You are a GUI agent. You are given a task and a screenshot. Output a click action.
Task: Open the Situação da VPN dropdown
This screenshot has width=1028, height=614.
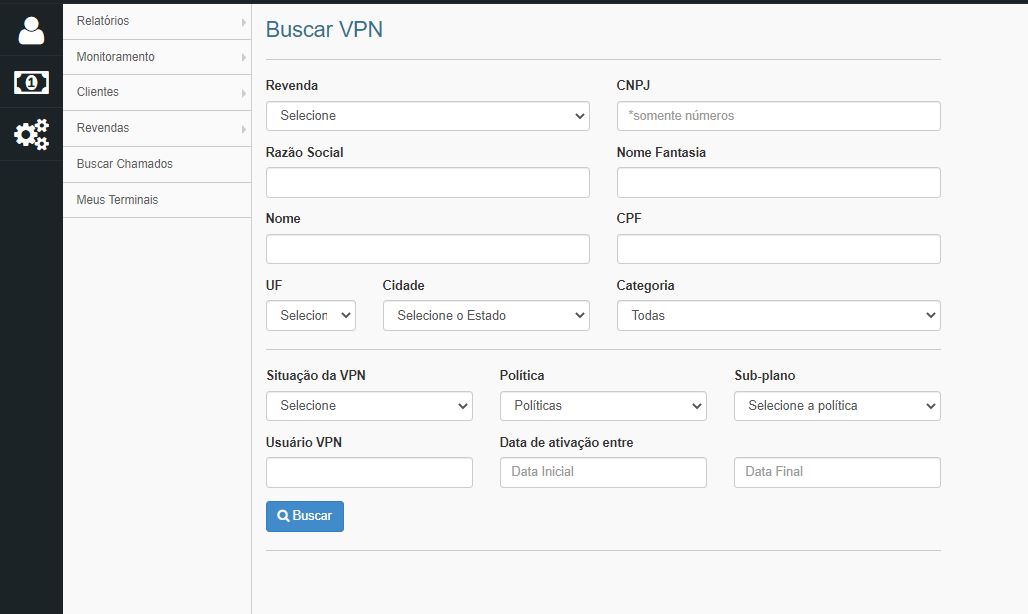[x=369, y=406]
